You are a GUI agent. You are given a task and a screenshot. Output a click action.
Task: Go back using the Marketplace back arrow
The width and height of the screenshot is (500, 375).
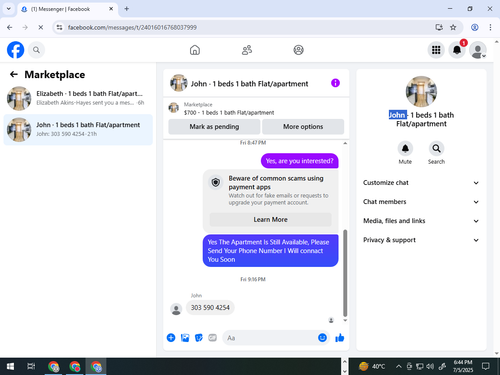coord(14,74)
